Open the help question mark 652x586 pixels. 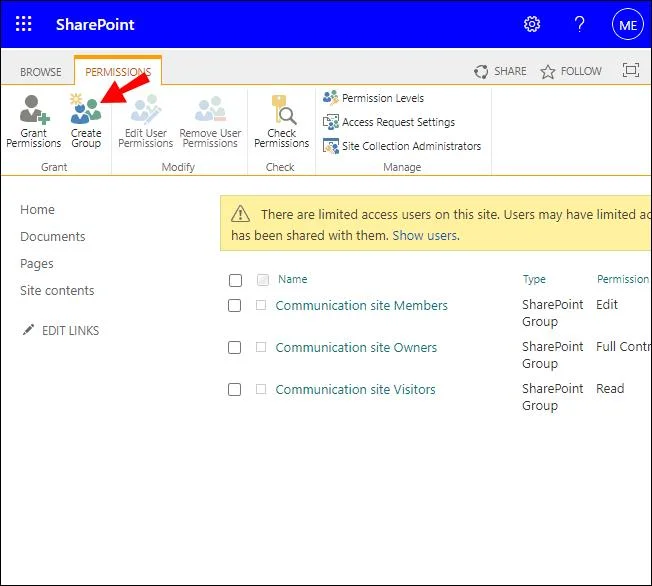[x=579, y=24]
